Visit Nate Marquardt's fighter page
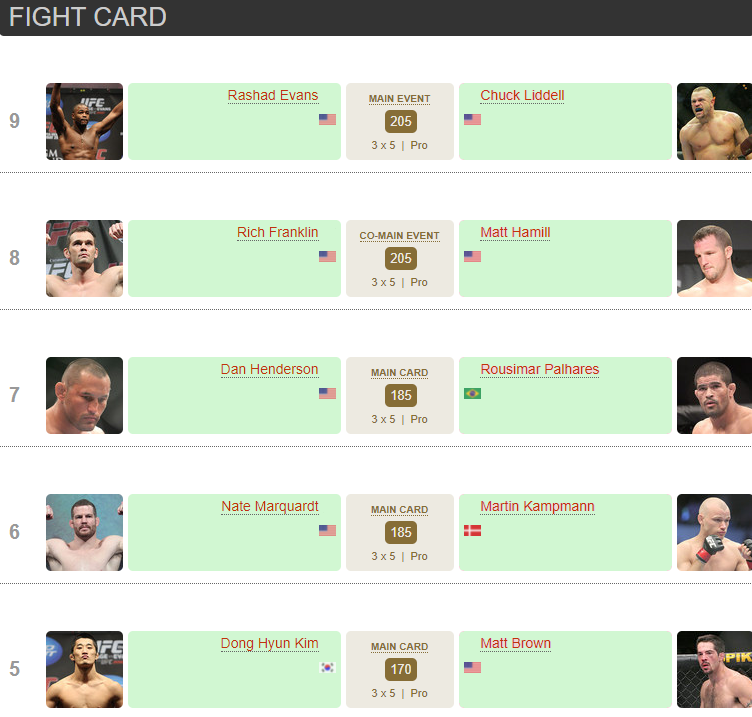This screenshot has width=752, height=717. pyautogui.click(x=269, y=507)
